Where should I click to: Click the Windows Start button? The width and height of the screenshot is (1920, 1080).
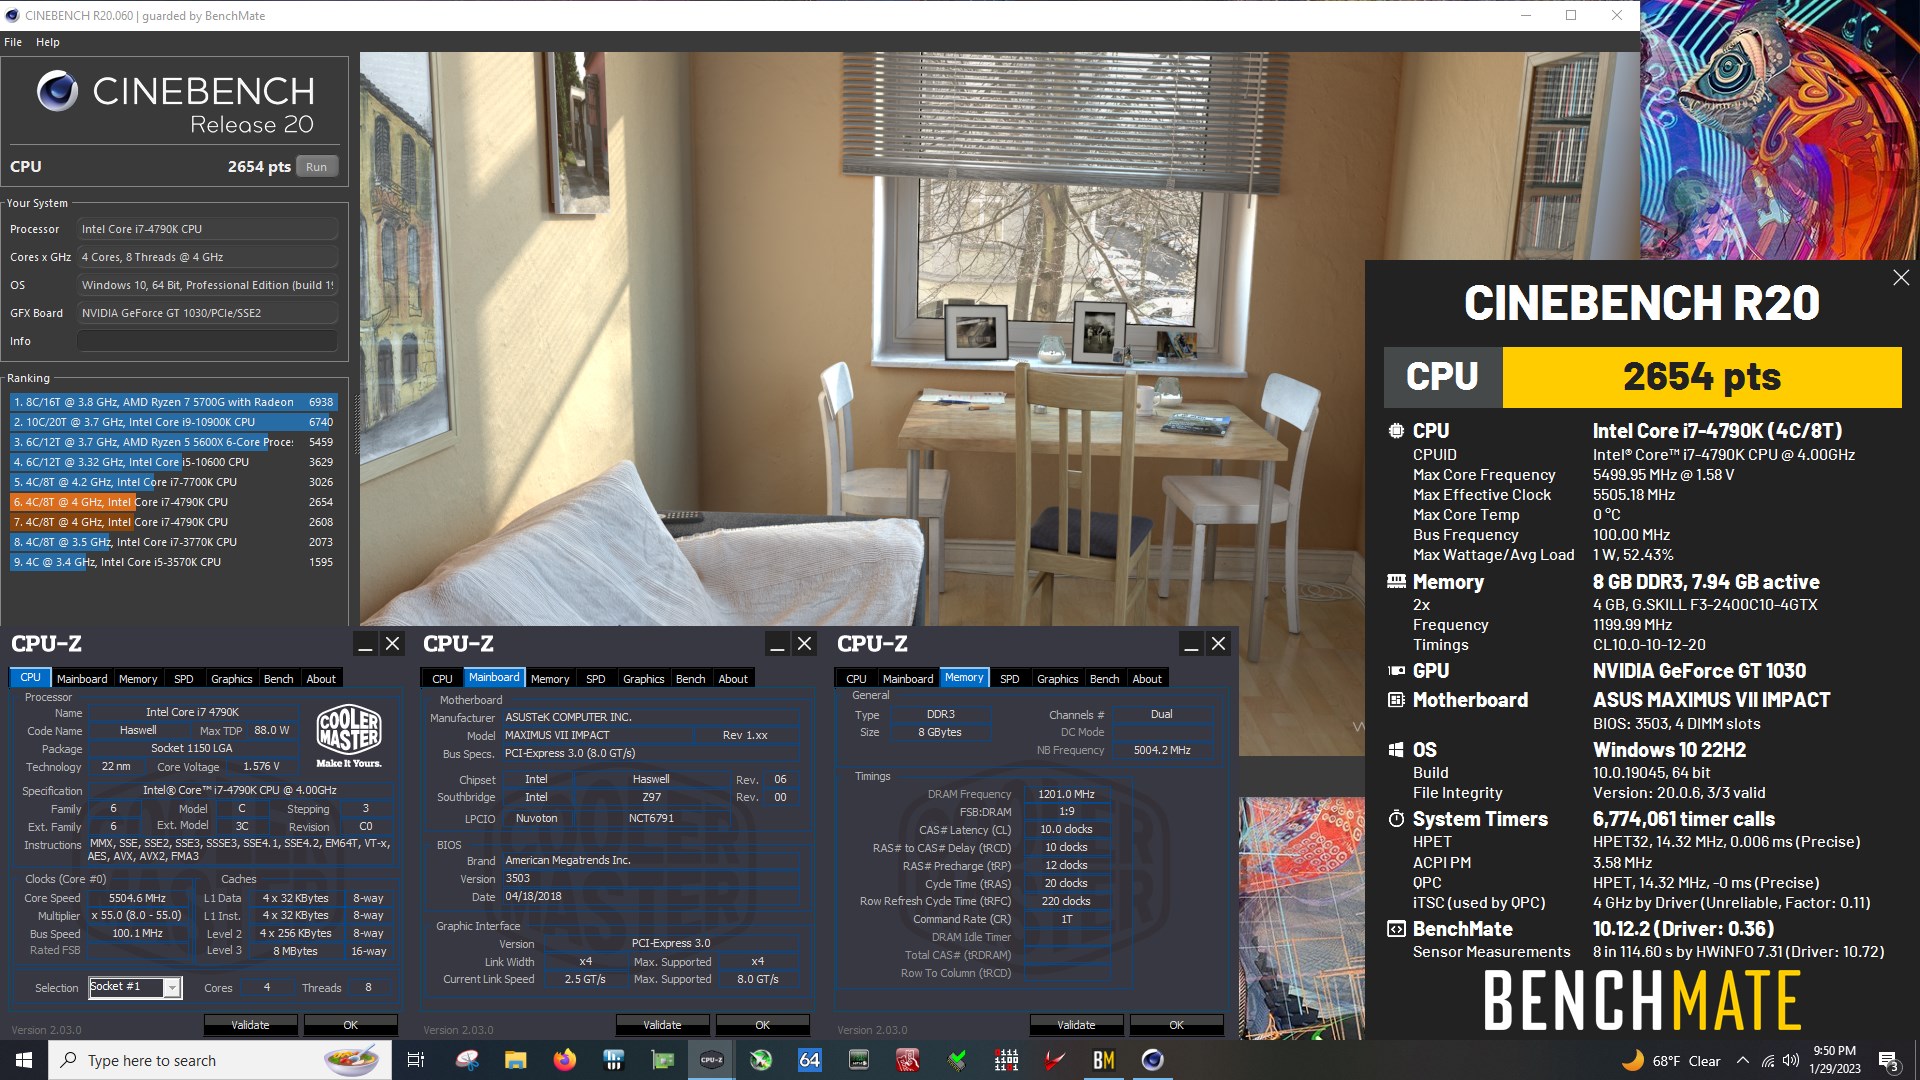(24, 1060)
